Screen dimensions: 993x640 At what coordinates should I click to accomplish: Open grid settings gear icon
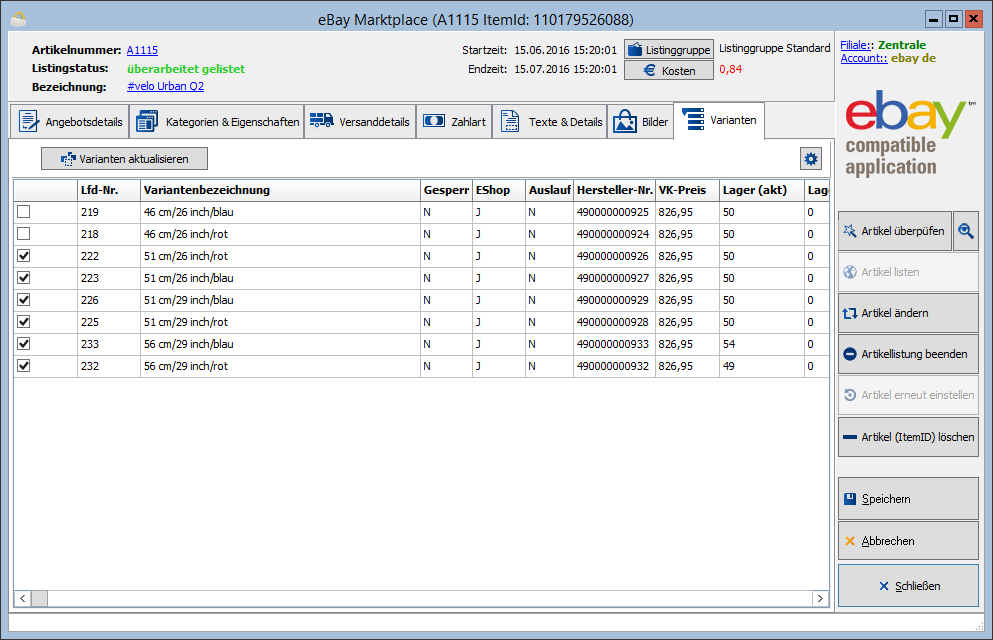[x=811, y=159]
